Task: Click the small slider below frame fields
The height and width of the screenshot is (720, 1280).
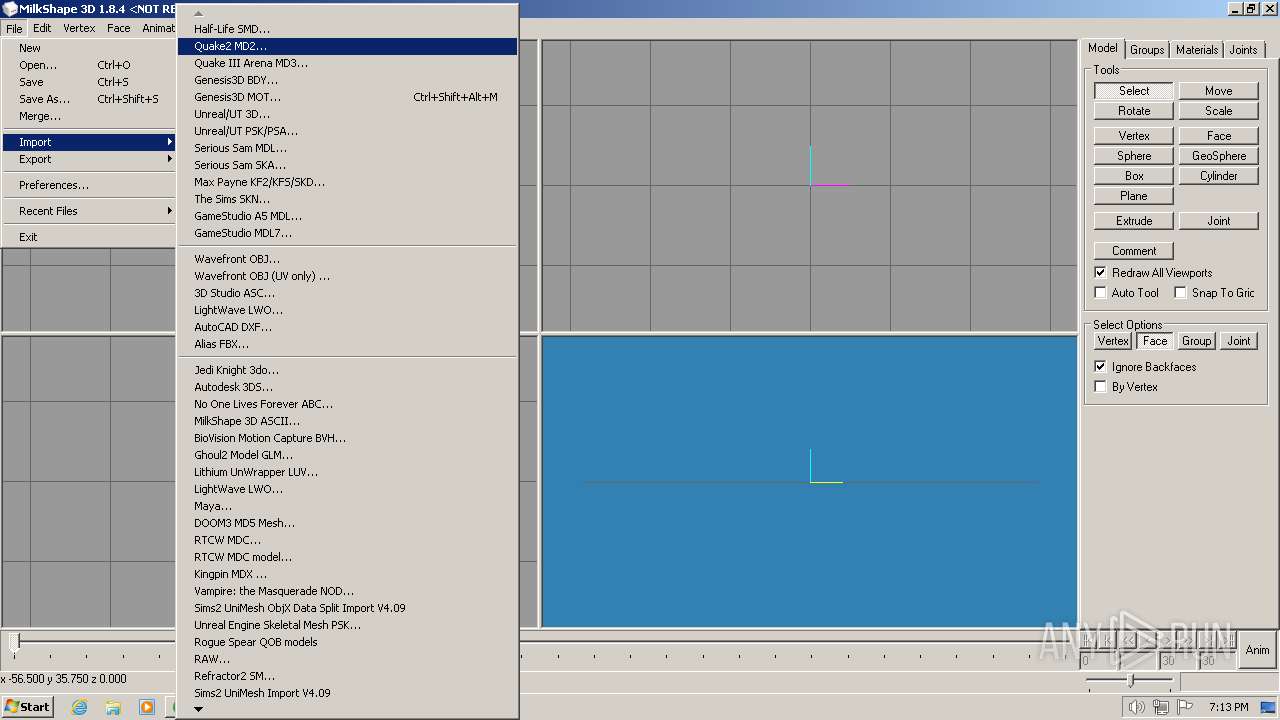Action: point(1130,681)
